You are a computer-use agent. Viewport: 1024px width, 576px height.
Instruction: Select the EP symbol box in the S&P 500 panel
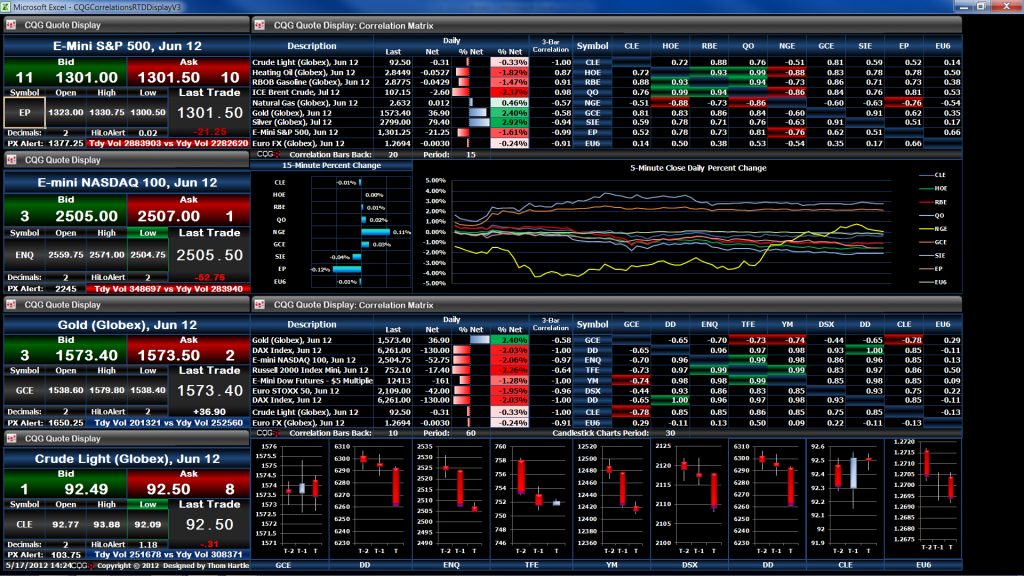pos(24,112)
